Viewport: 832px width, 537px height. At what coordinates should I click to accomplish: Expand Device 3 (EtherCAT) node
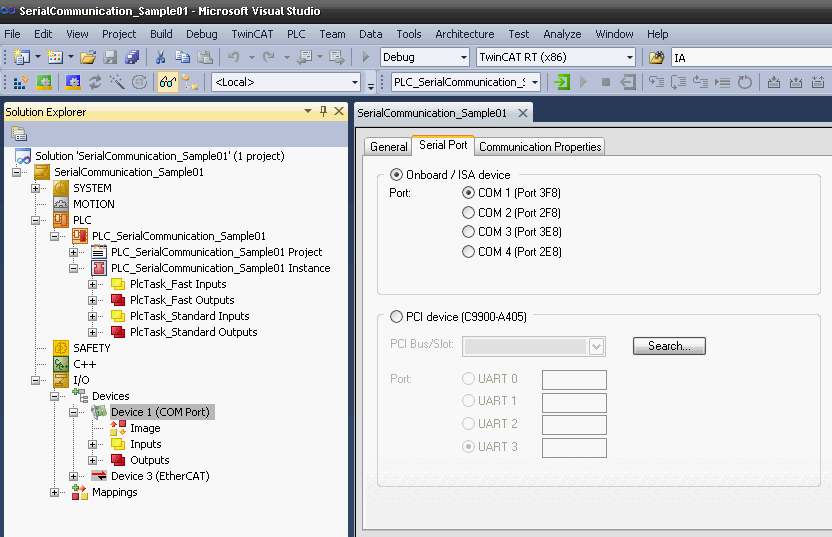point(74,477)
